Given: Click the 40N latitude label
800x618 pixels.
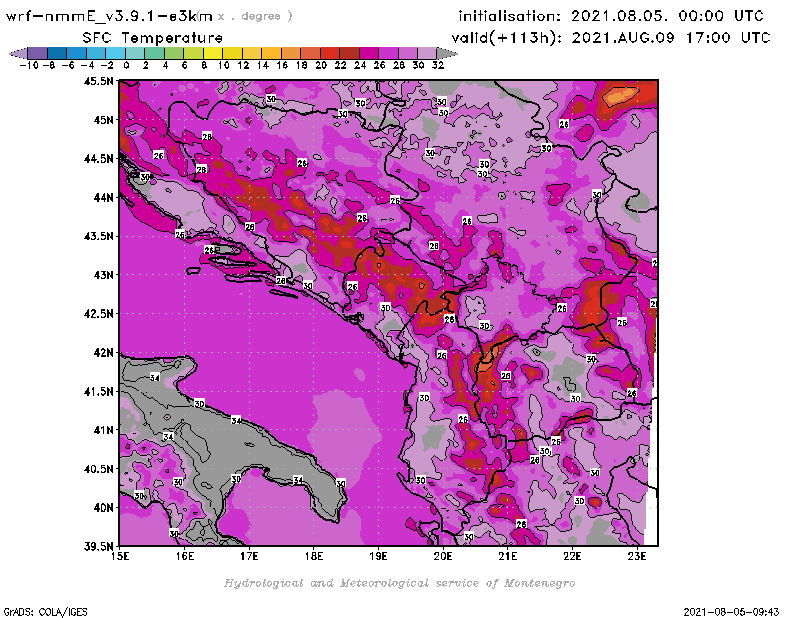Looking at the screenshot, I should (x=103, y=508).
